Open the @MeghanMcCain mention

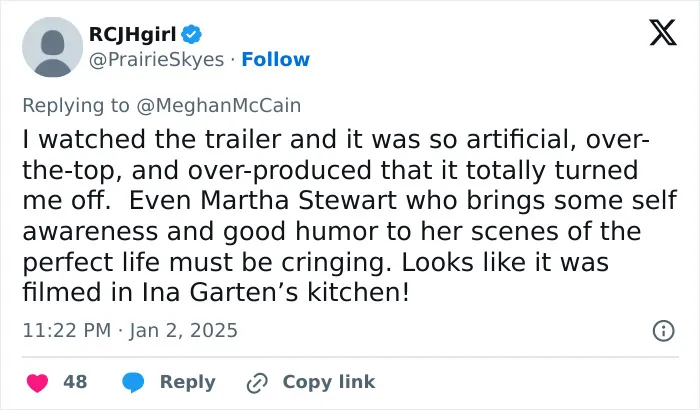pos(219,106)
